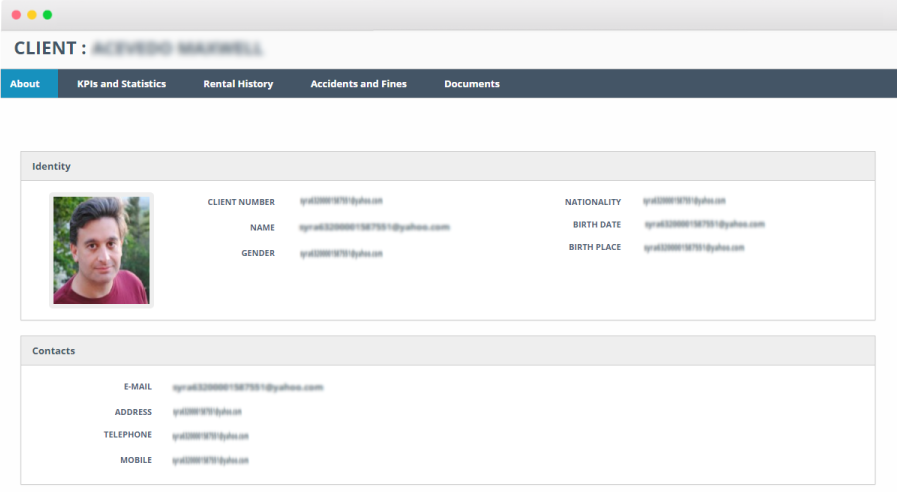Viewport: 897px width, 492px height.
Task: View the Accidents and Fines tab
Action: tap(358, 84)
